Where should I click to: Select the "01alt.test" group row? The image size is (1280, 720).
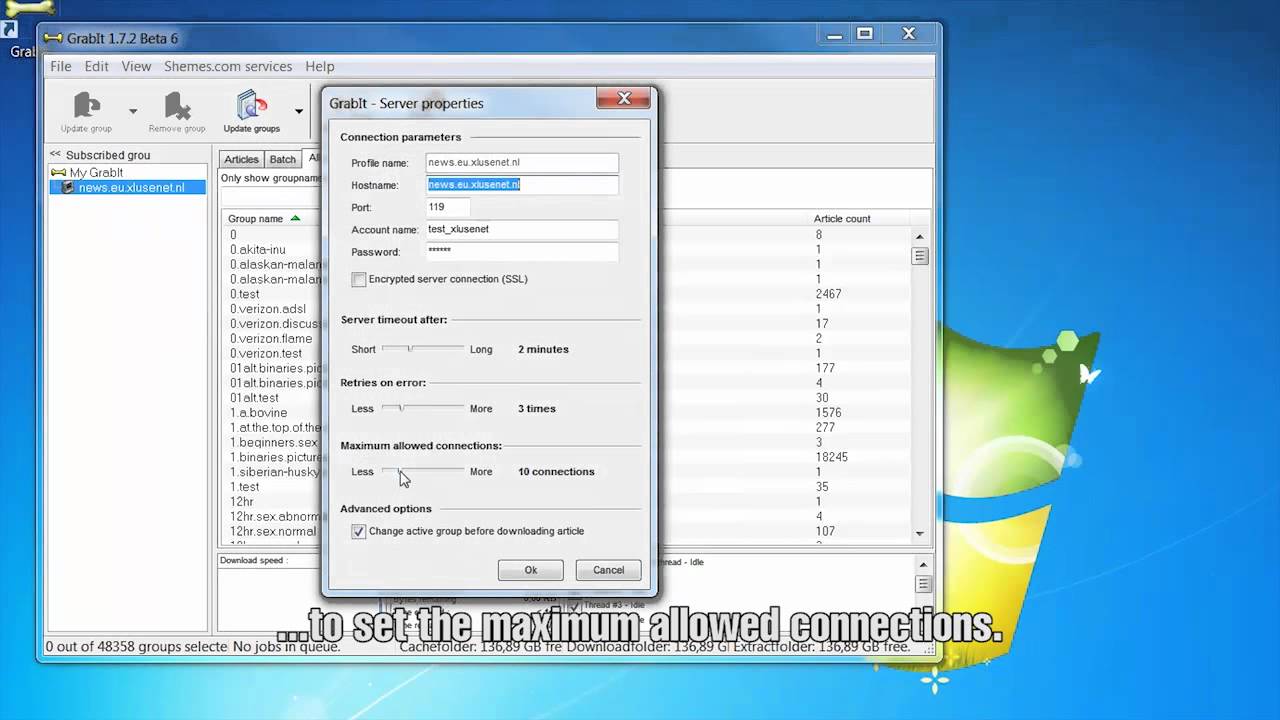pyautogui.click(x=255, y=398)
